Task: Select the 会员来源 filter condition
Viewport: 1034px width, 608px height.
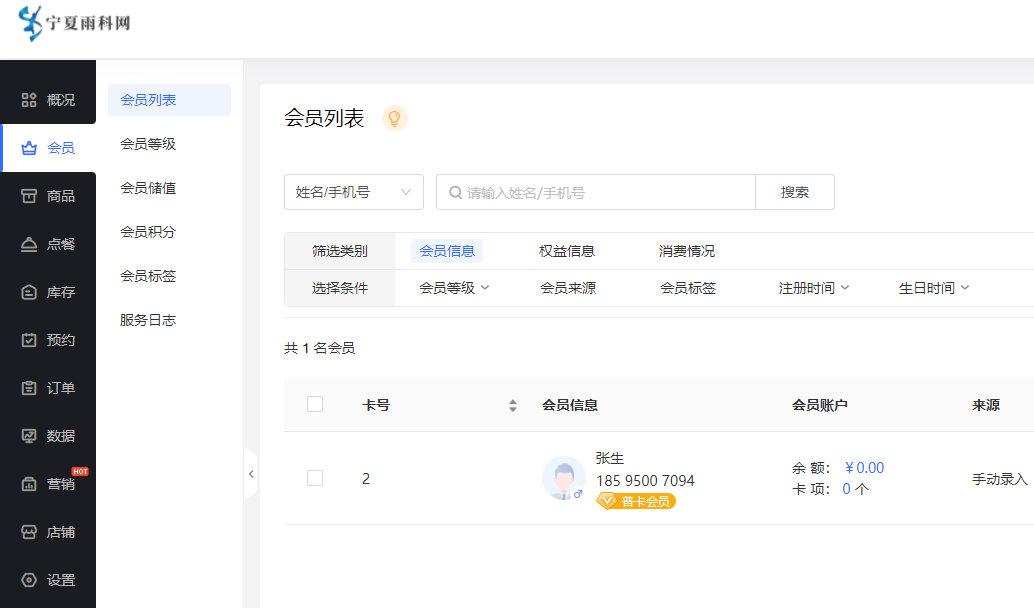Action: pos(568,288)
